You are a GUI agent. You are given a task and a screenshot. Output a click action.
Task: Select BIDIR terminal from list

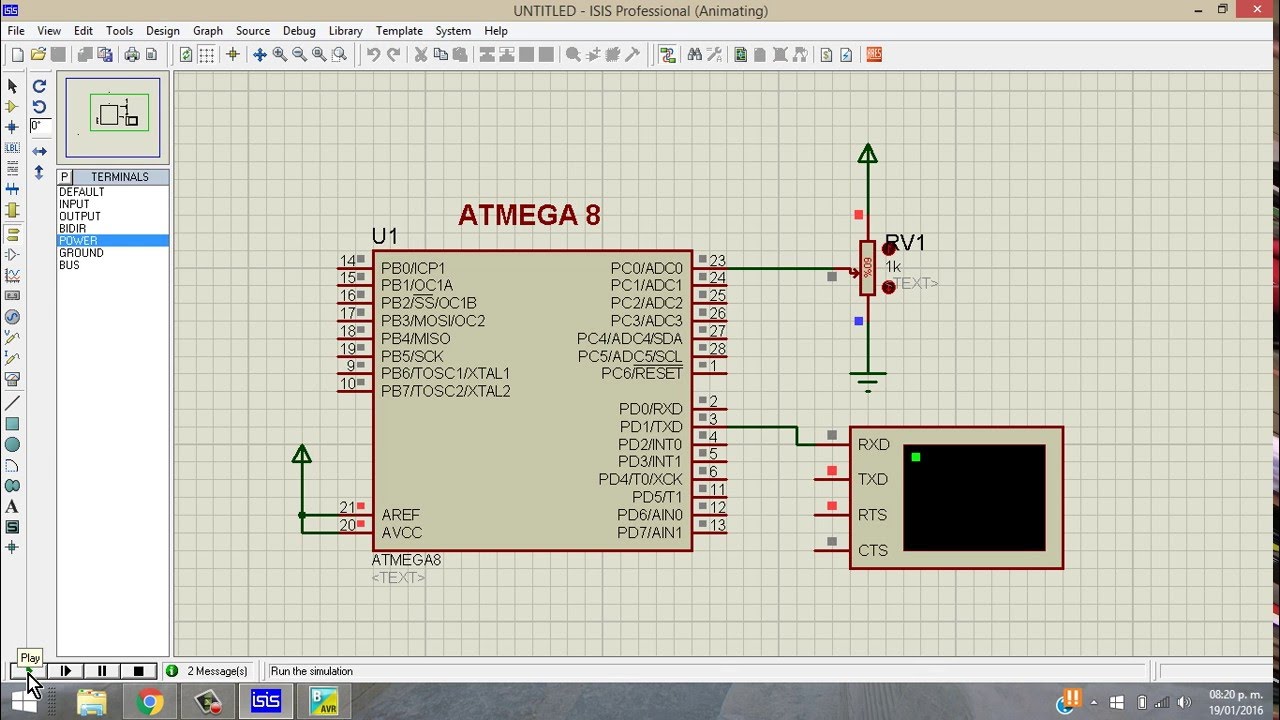click(x=113, y=229)
